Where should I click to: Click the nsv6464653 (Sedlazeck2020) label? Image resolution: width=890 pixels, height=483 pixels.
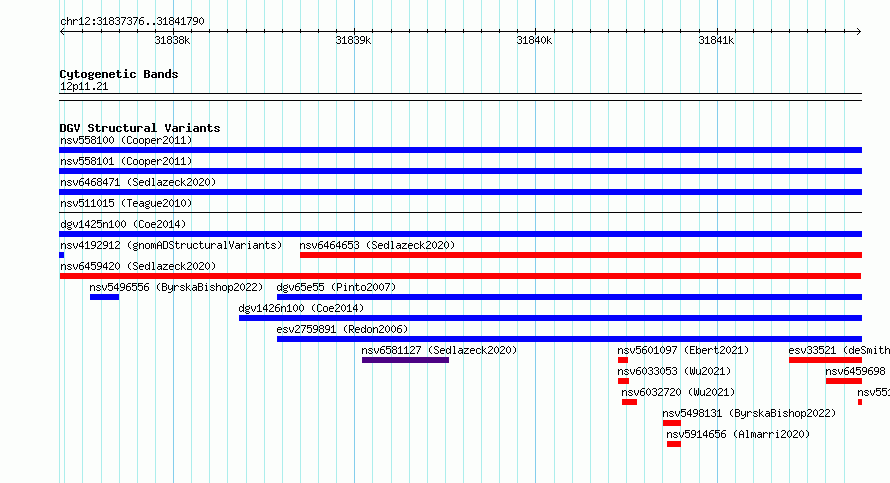pos(377,245)
